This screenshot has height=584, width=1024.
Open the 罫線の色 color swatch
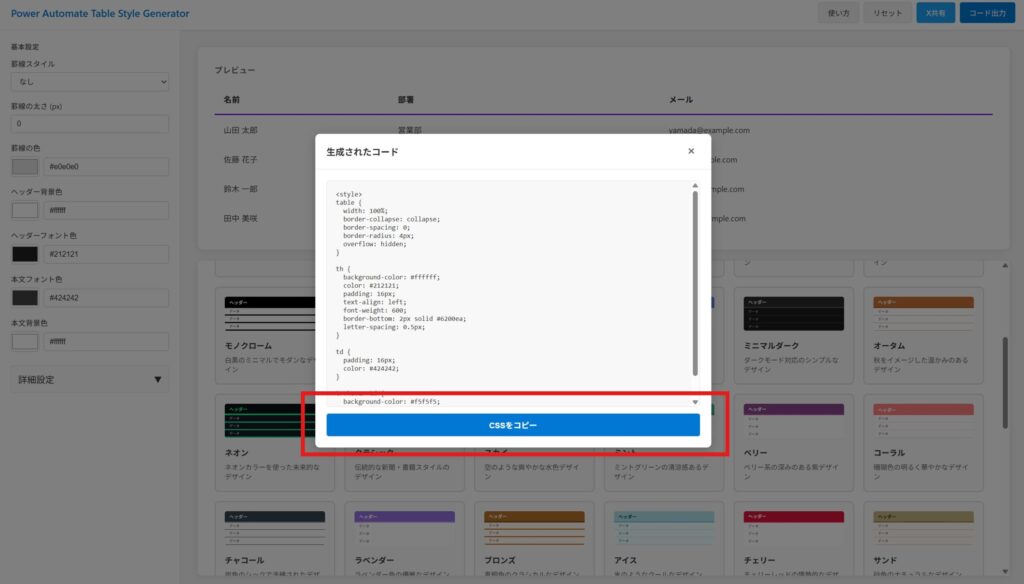25,167
